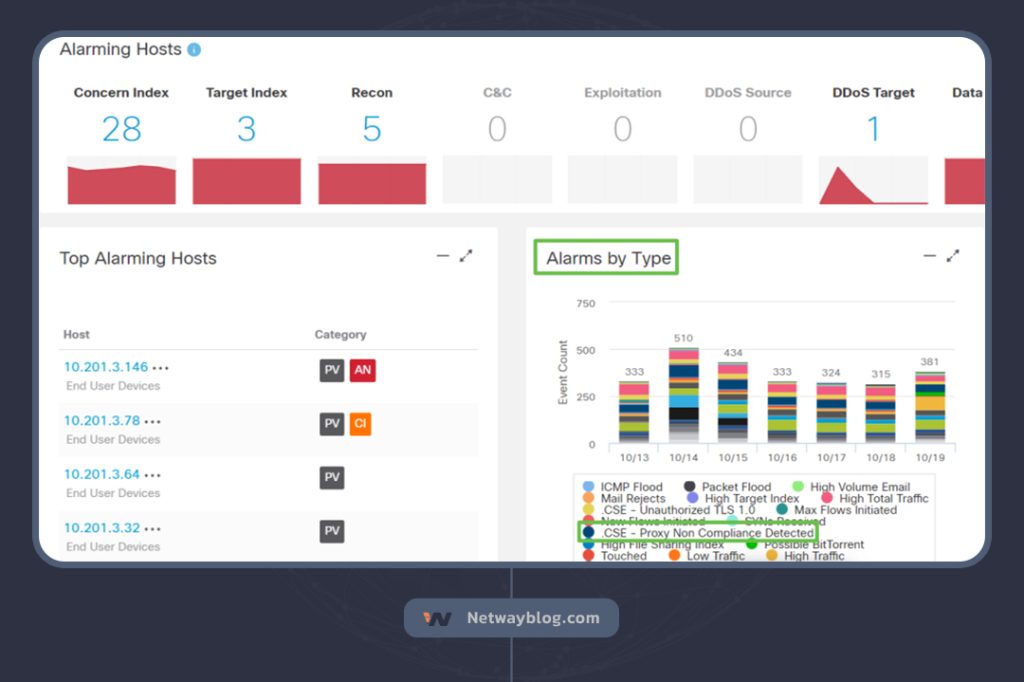Click the PV badge for host 10.201.3.64
This screenshot has width=1024, height=682.
click(x=332, y=477)
